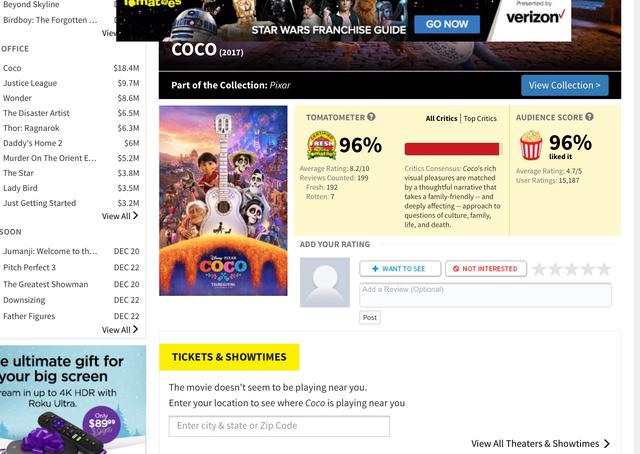Rate the movie with the fifth star
The height and width of the screenshot is (454, 640).
point(604,269)
